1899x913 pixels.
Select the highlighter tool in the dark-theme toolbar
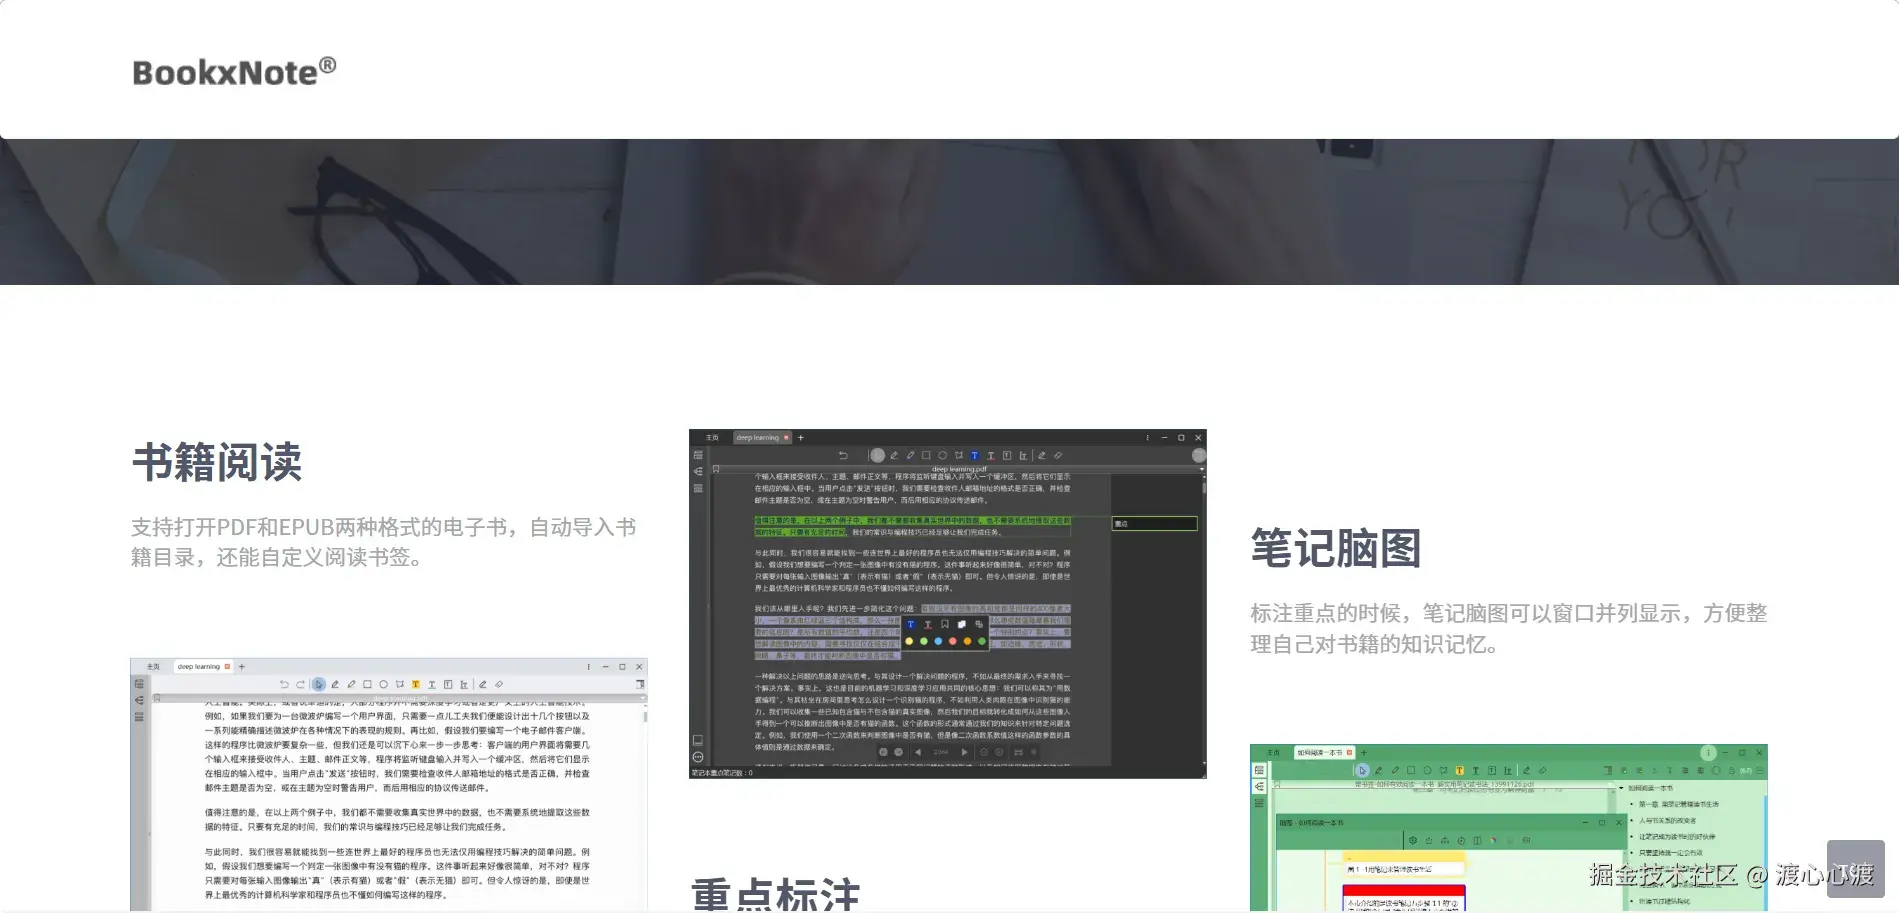coord(910,456)
